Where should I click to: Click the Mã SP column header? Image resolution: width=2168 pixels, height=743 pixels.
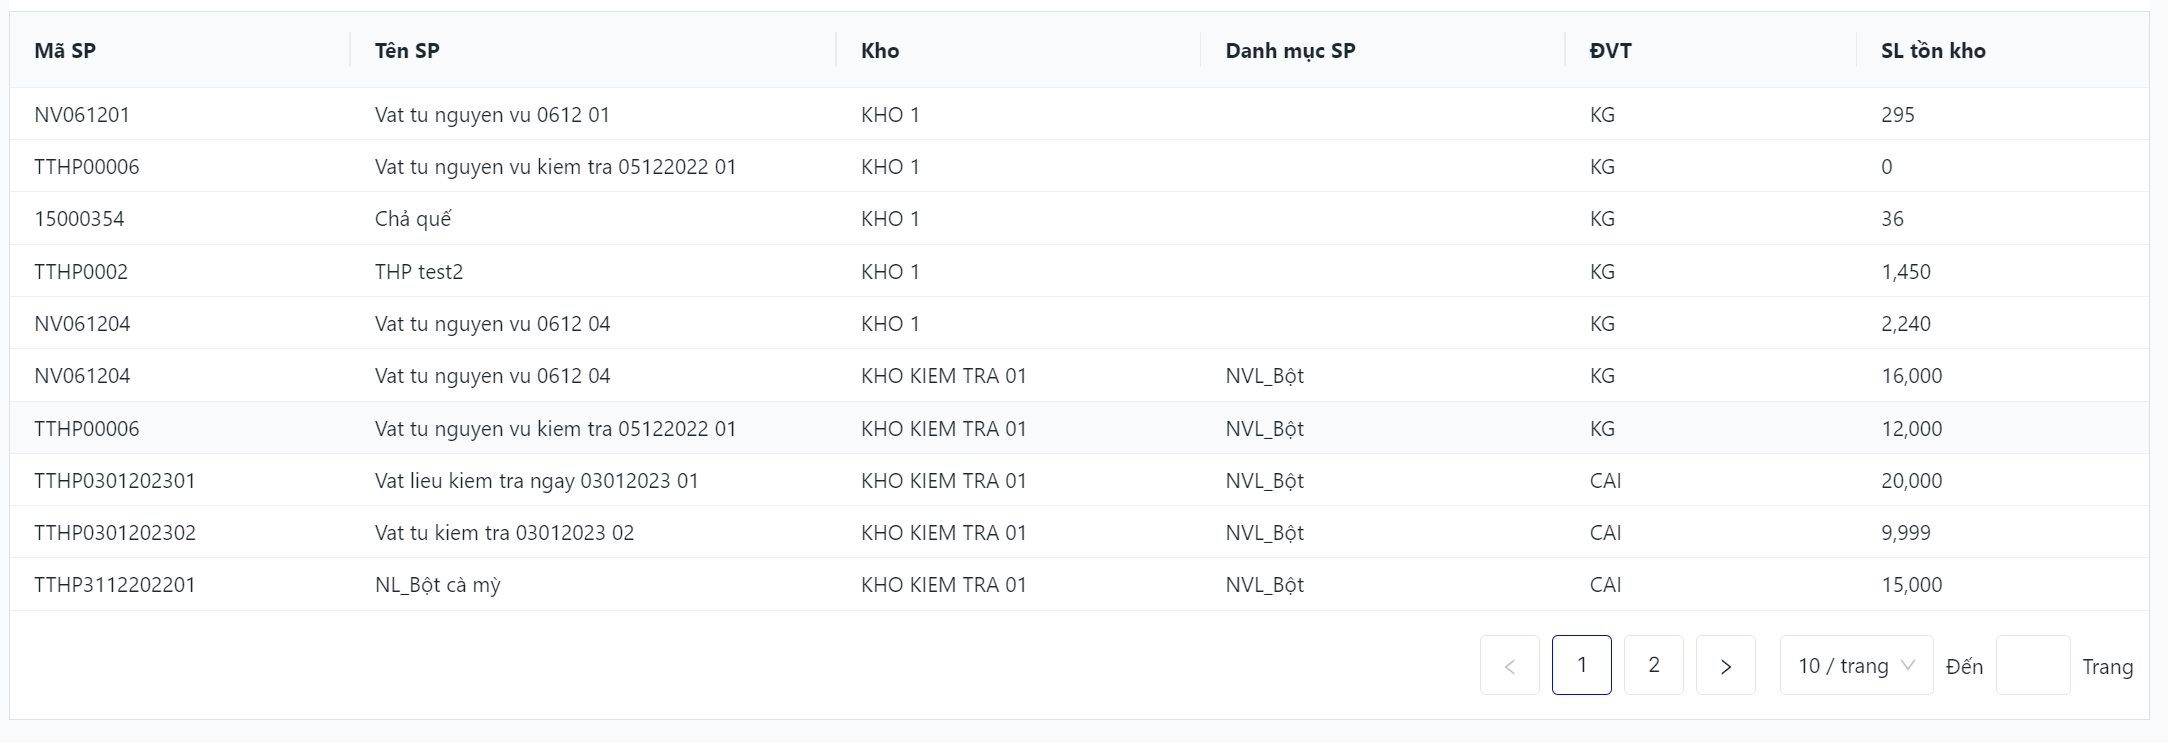65,51
